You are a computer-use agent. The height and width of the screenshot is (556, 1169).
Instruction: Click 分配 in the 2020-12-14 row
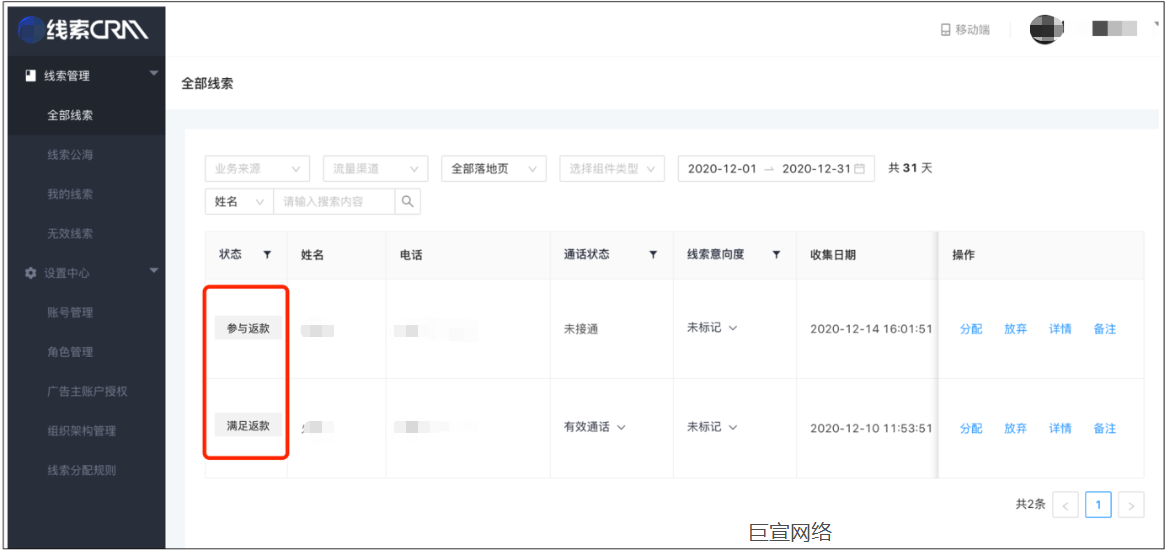click(x=971, y=329)
